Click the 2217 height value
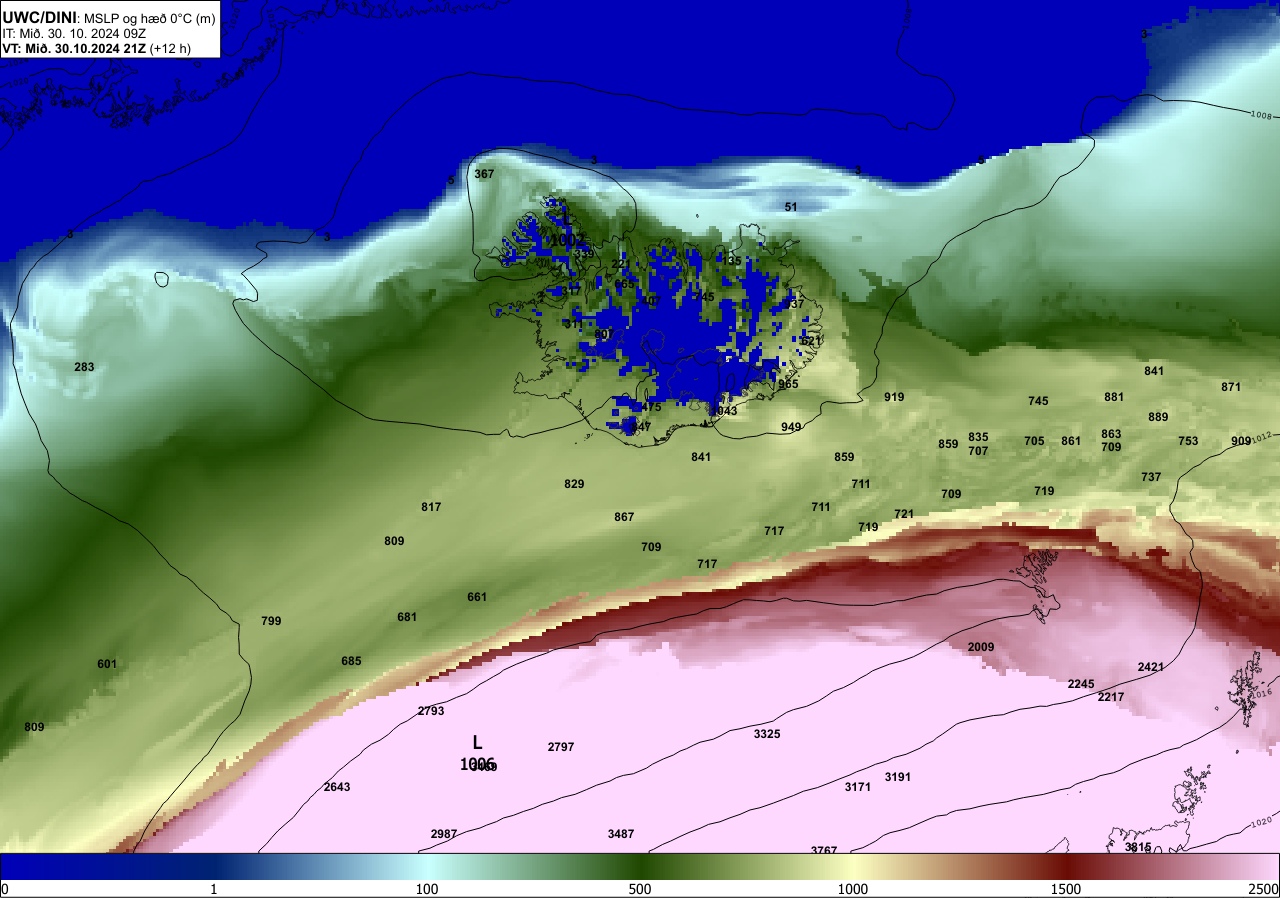 tap(1111, 697)
